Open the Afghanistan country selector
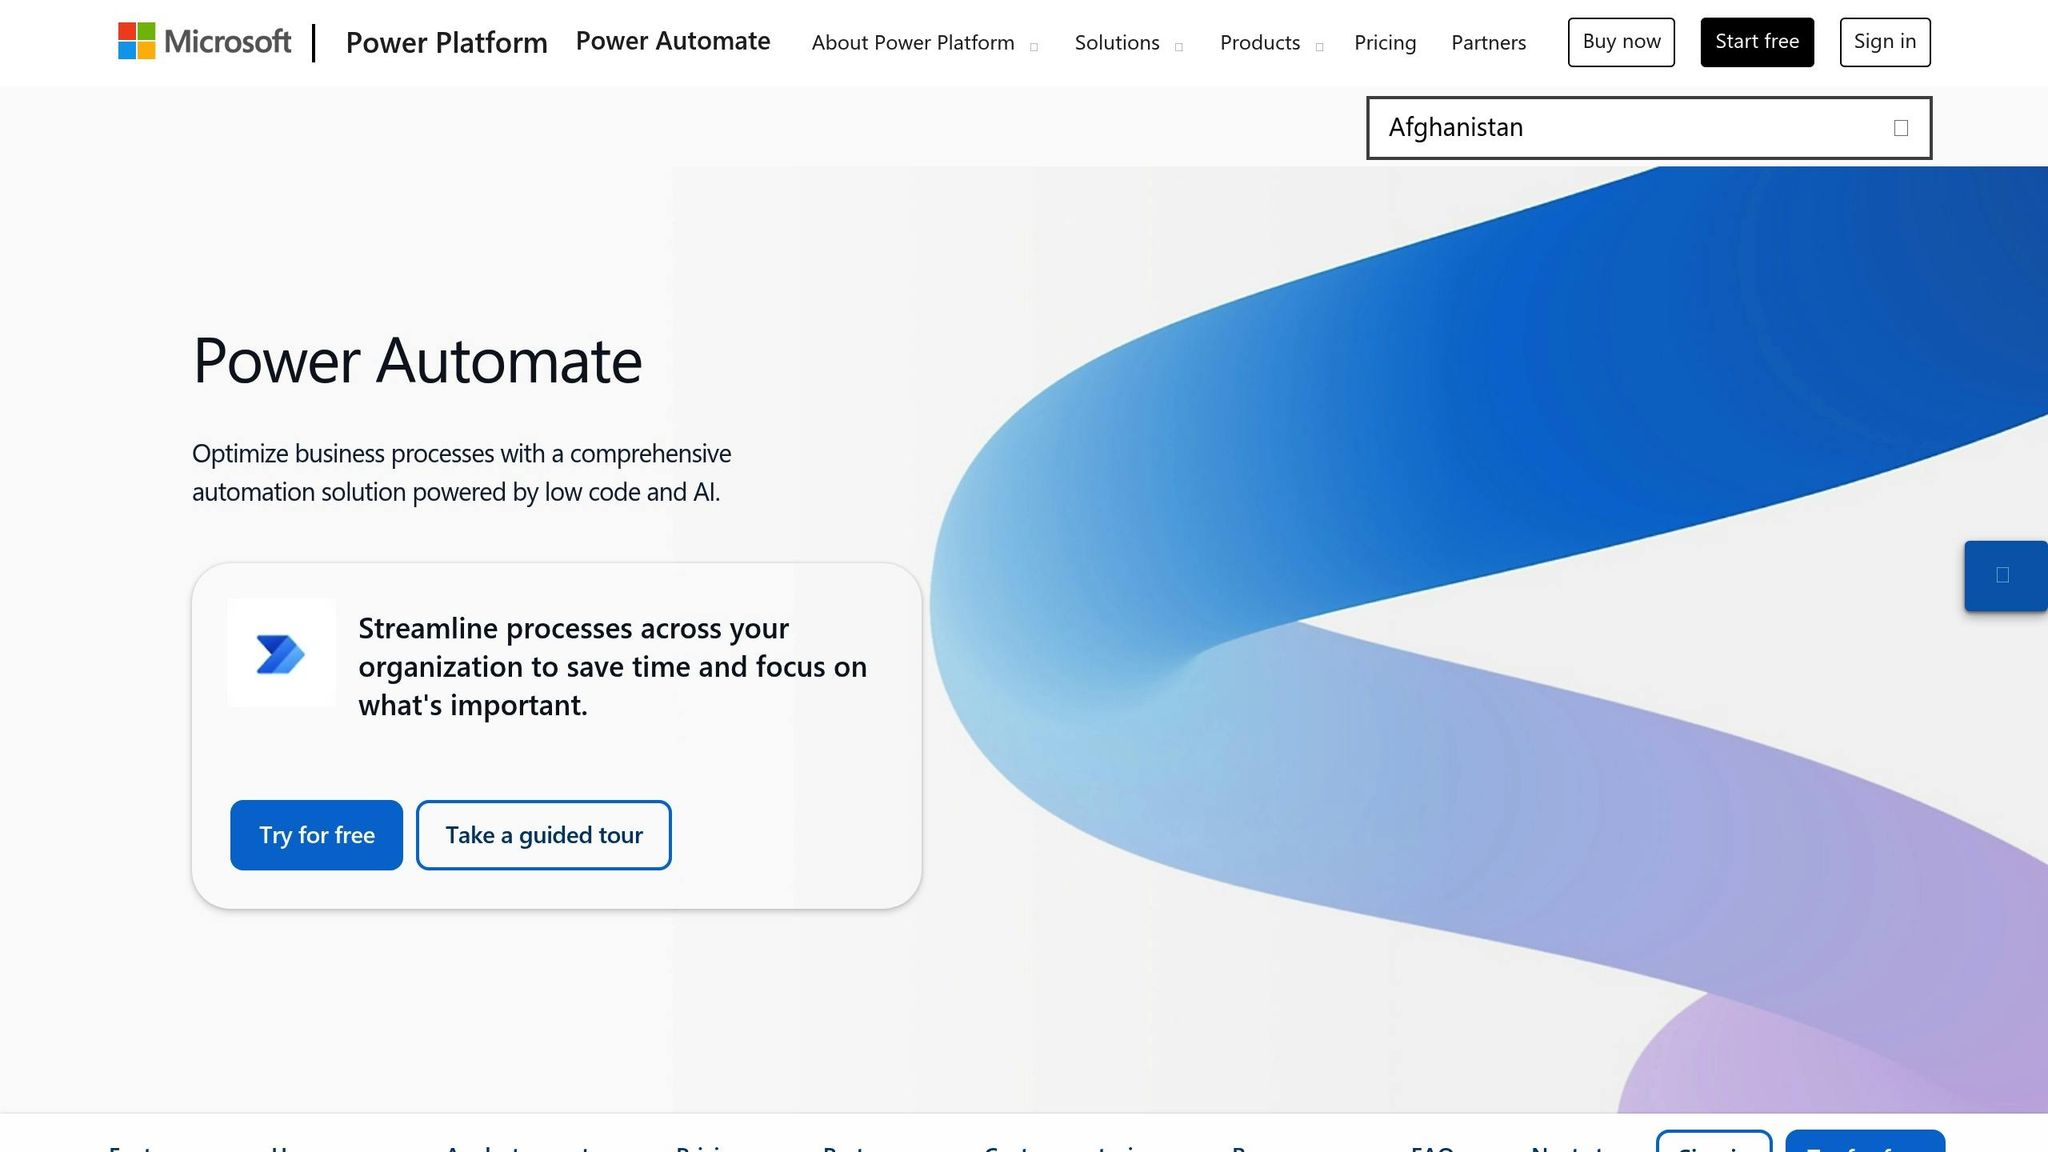The width and height of the screenshot is (2048, 1152). (x=1648, y=127)
